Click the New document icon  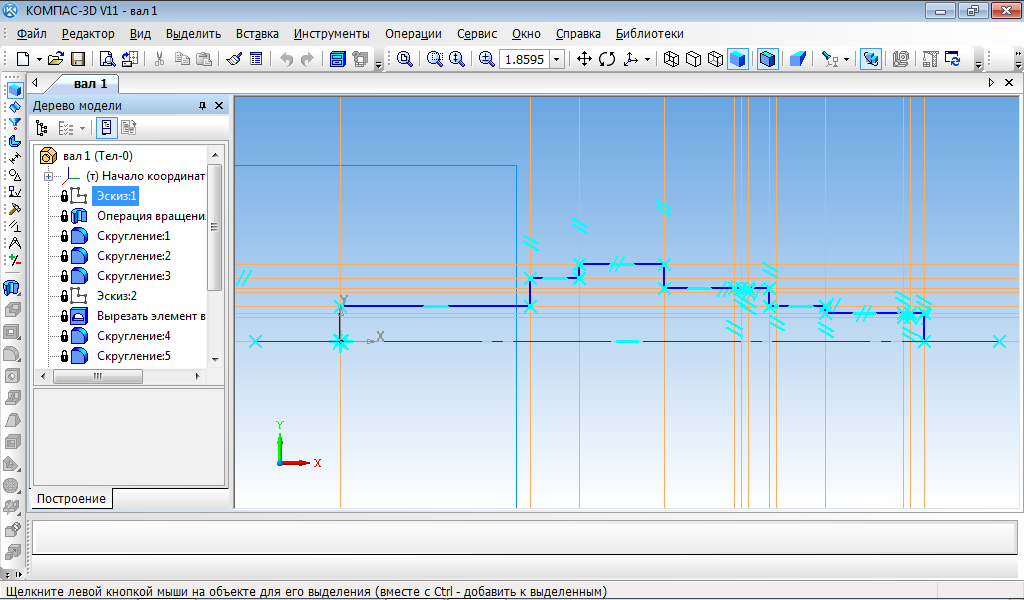coord(23,59)
